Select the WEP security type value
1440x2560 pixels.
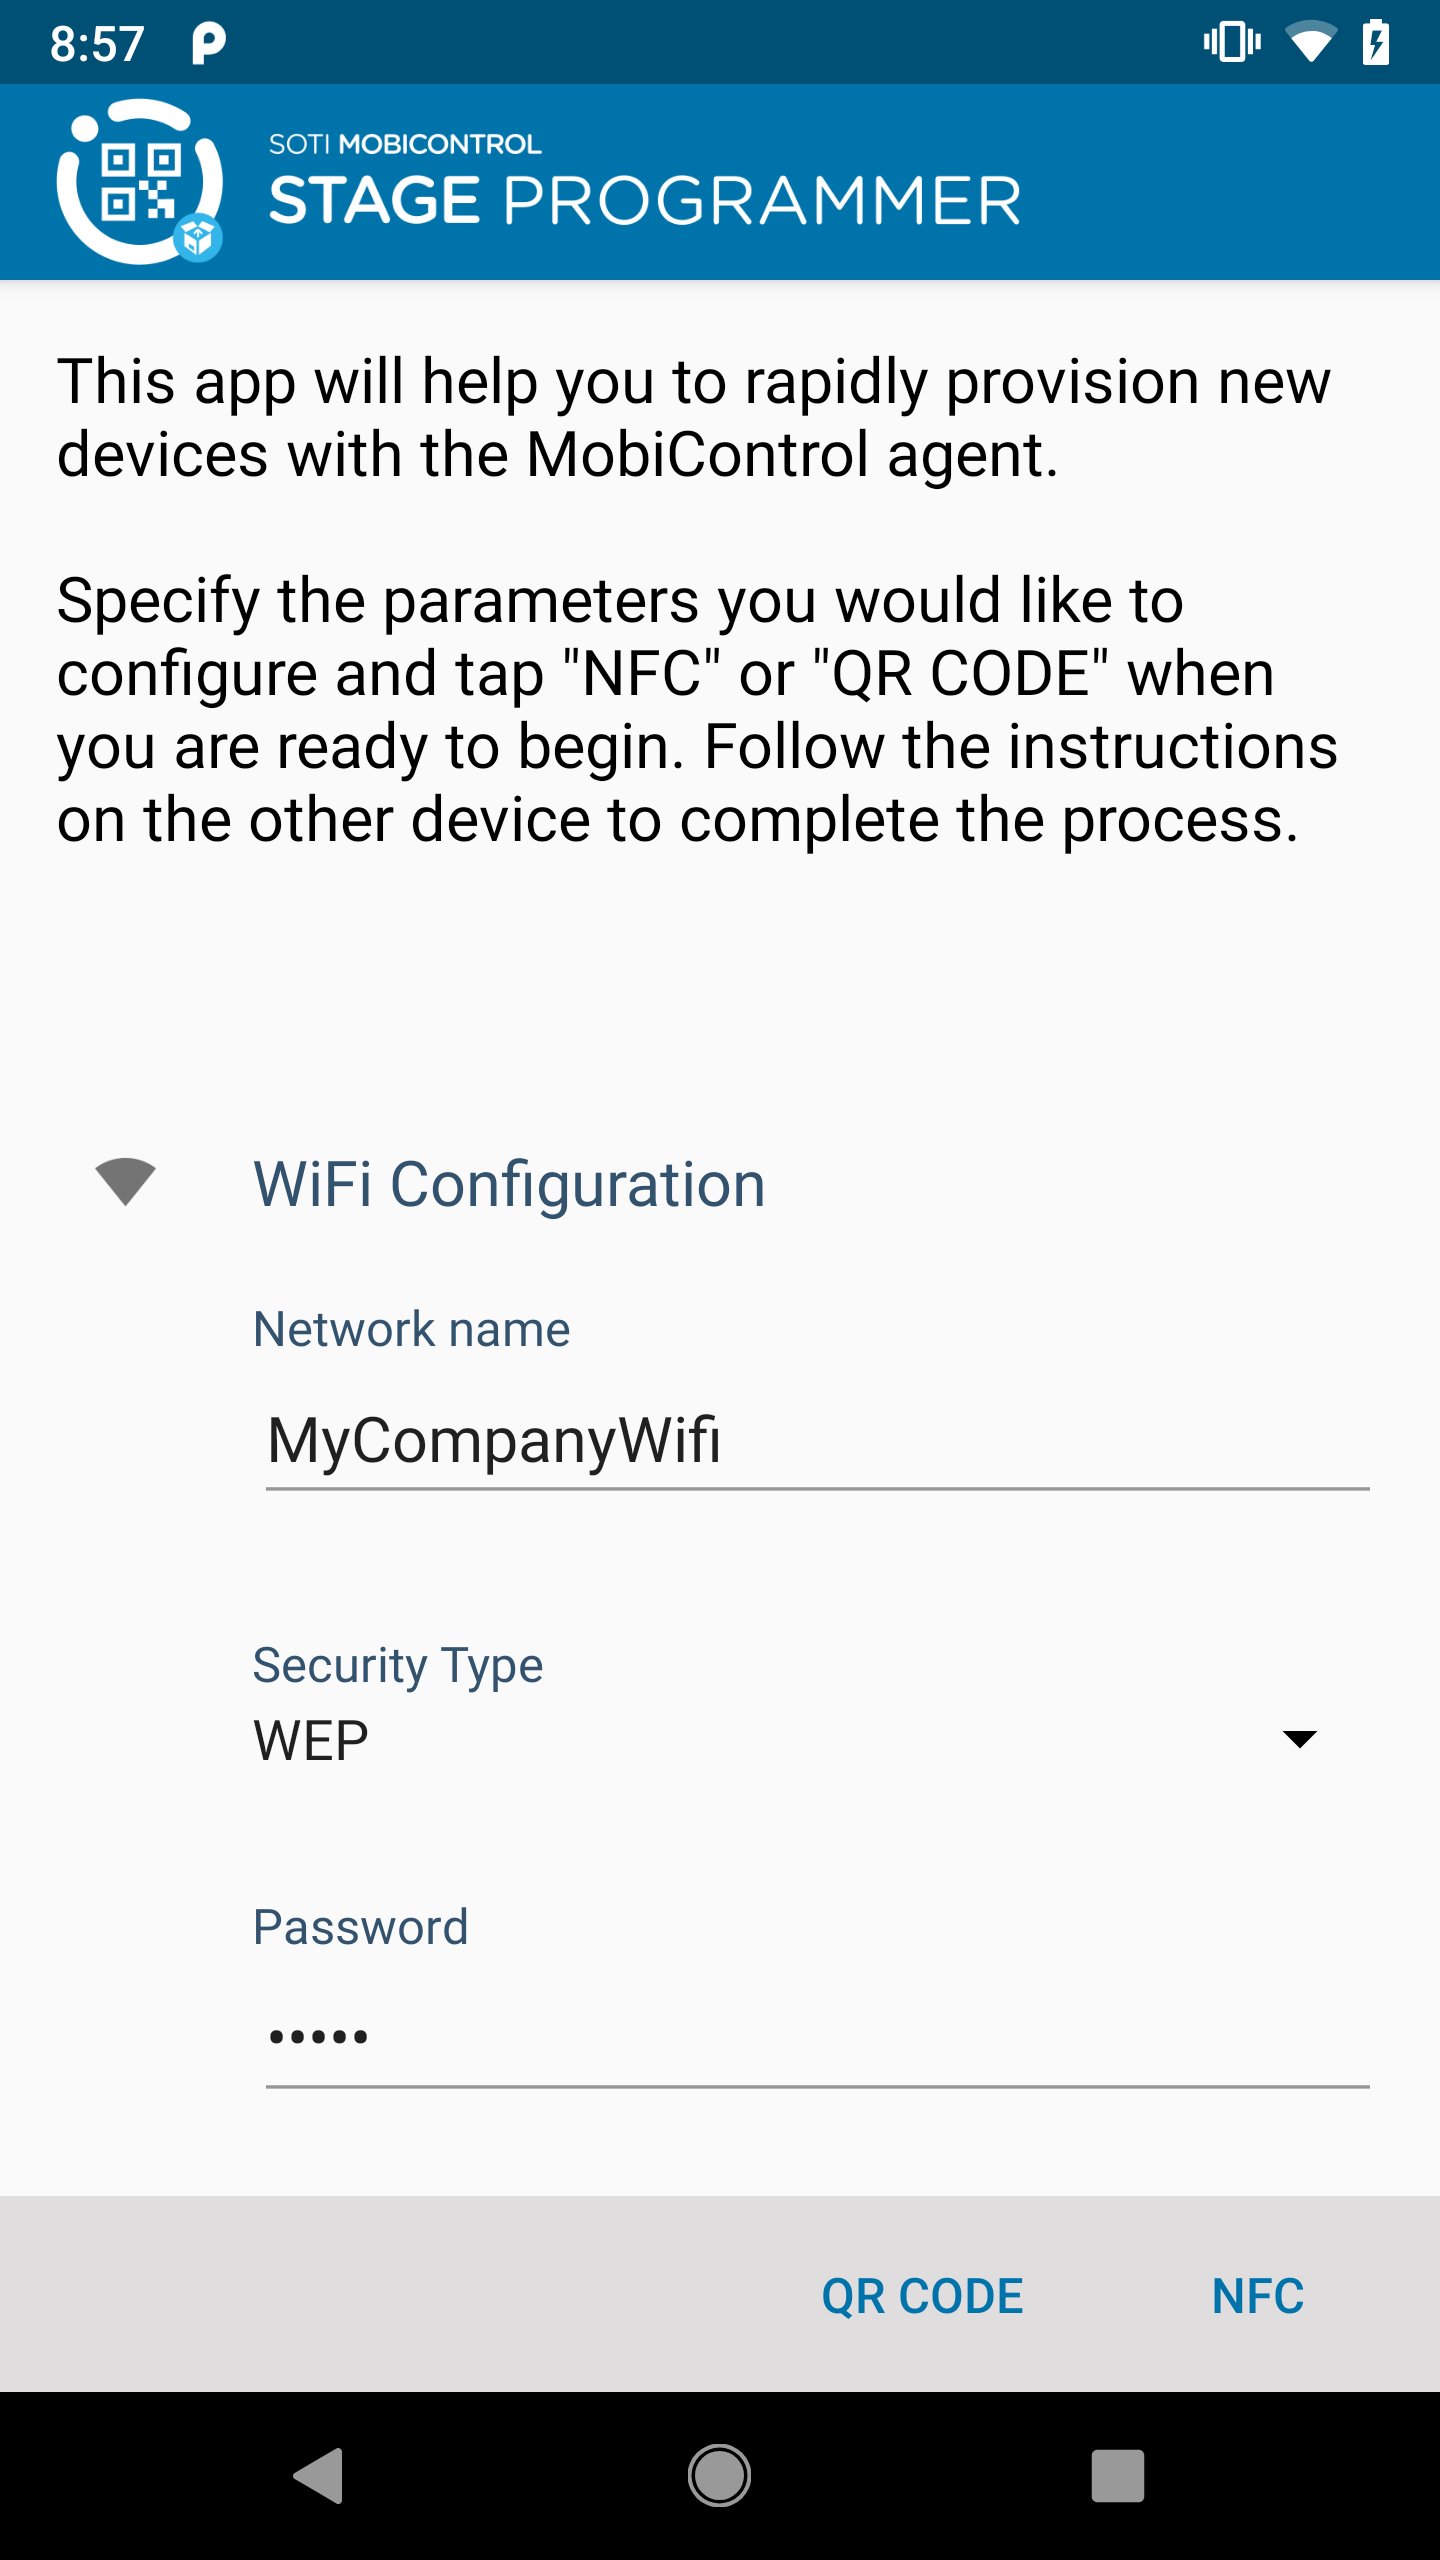(312, 1740)
